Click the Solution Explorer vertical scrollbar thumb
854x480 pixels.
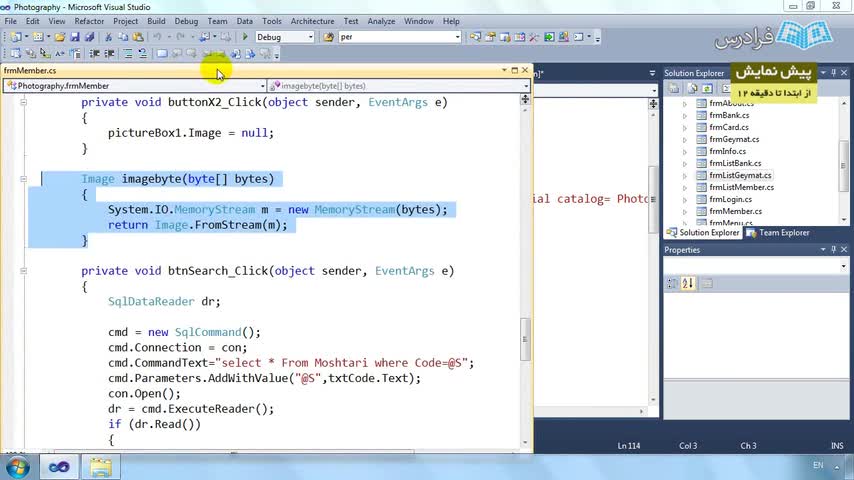point(844,166)
